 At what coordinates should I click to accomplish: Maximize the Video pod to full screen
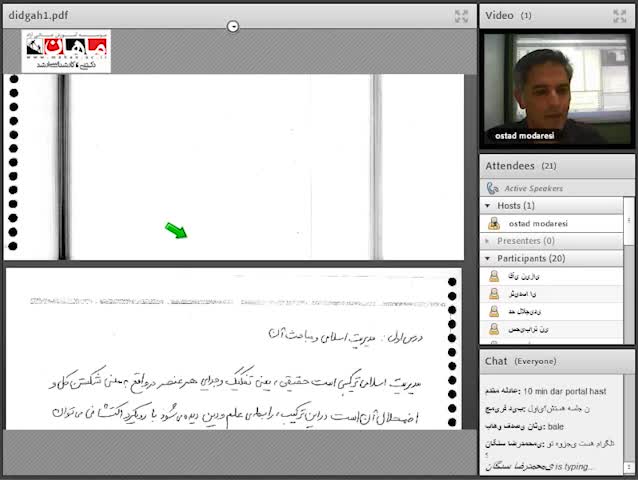619,16
